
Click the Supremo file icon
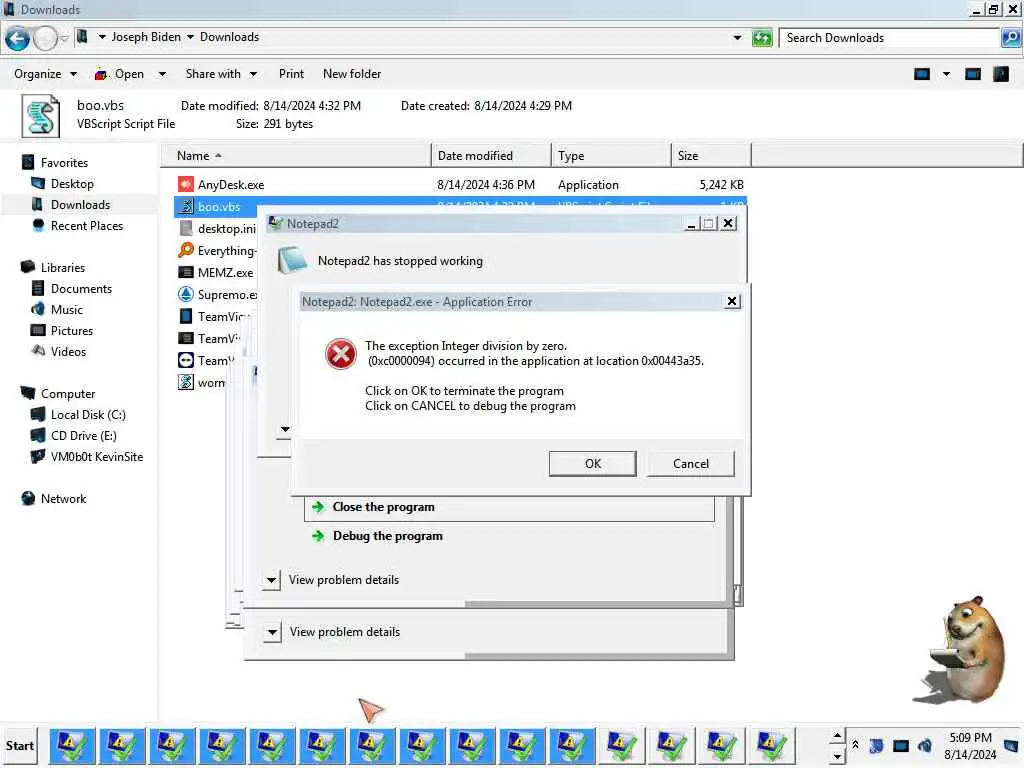click(x=186, y=294)
